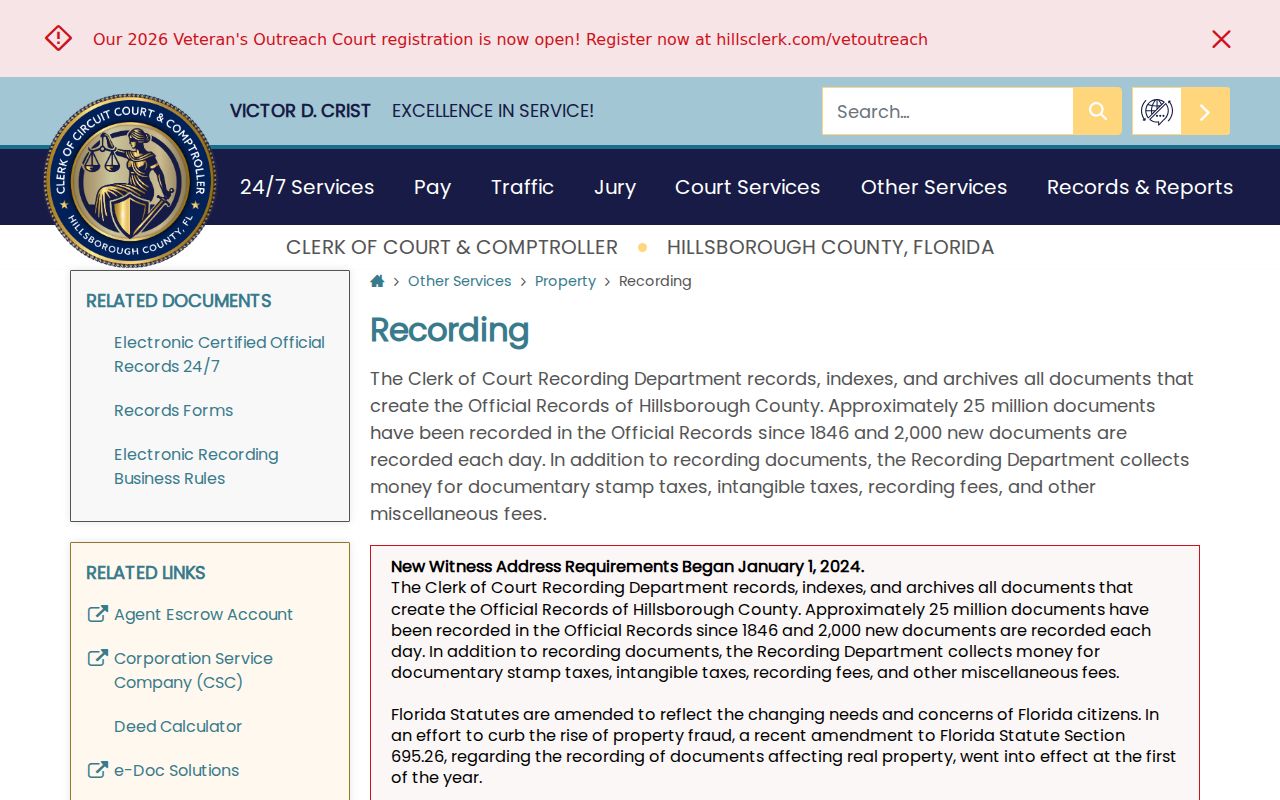Expand the Other Services navigation menu

934,187
